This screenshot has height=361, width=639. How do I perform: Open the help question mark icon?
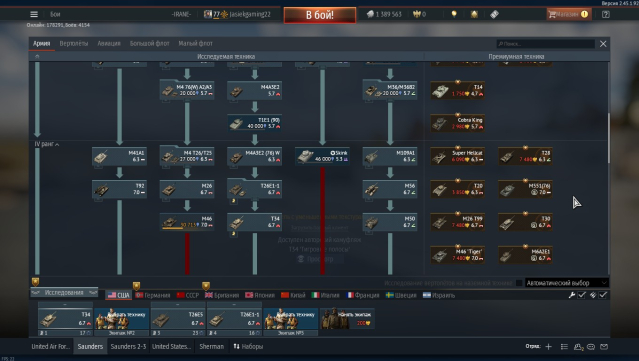click(606, 14)
